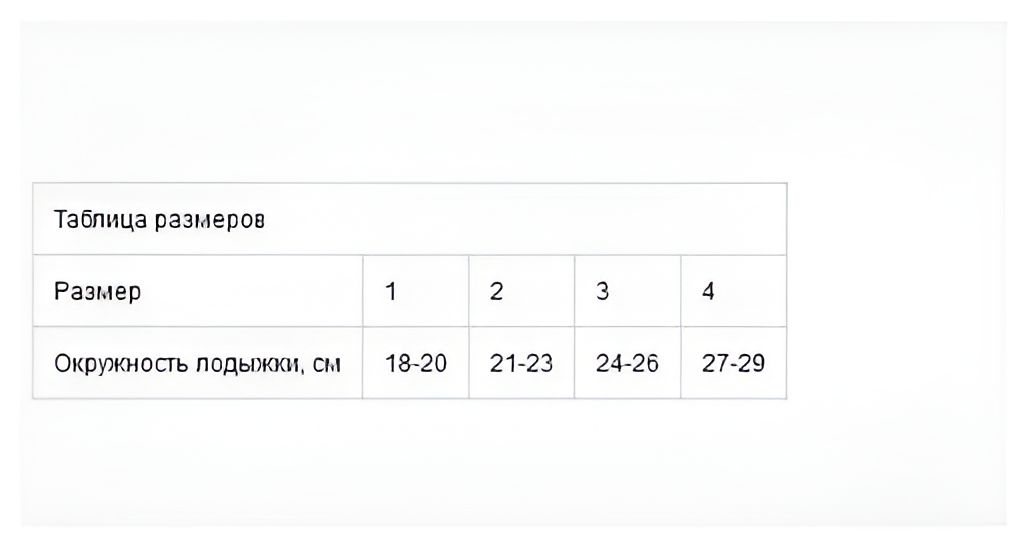Click the size 3 cell

[x=602, y=292]
